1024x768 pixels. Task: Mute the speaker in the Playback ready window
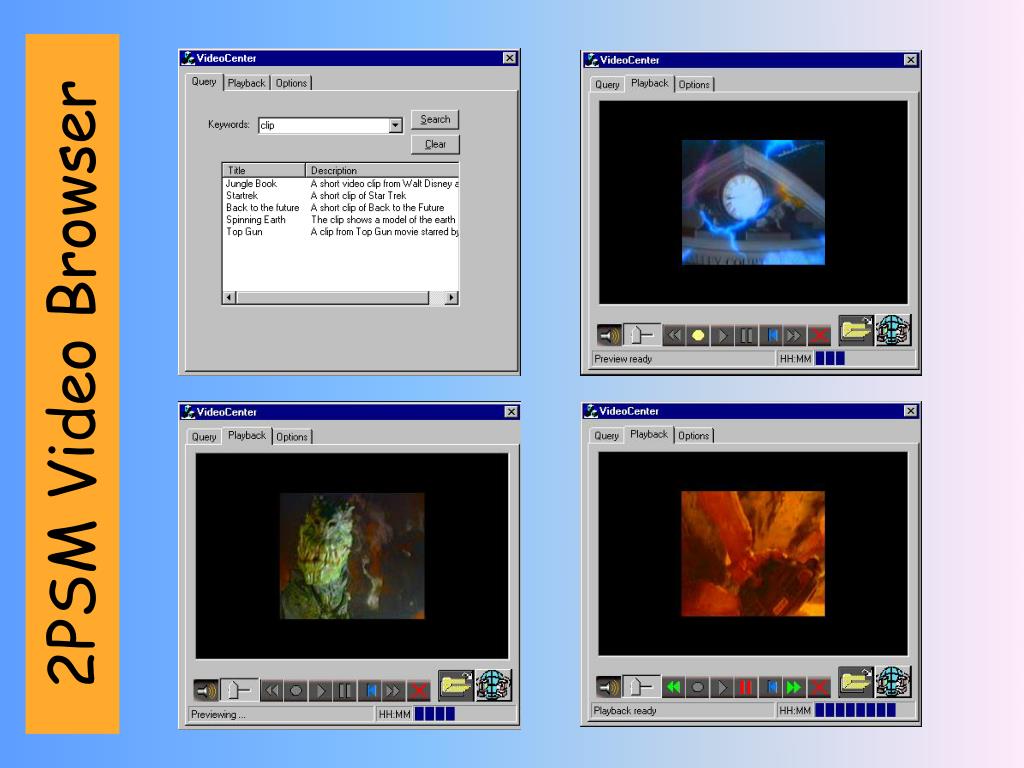click(609, 686)
